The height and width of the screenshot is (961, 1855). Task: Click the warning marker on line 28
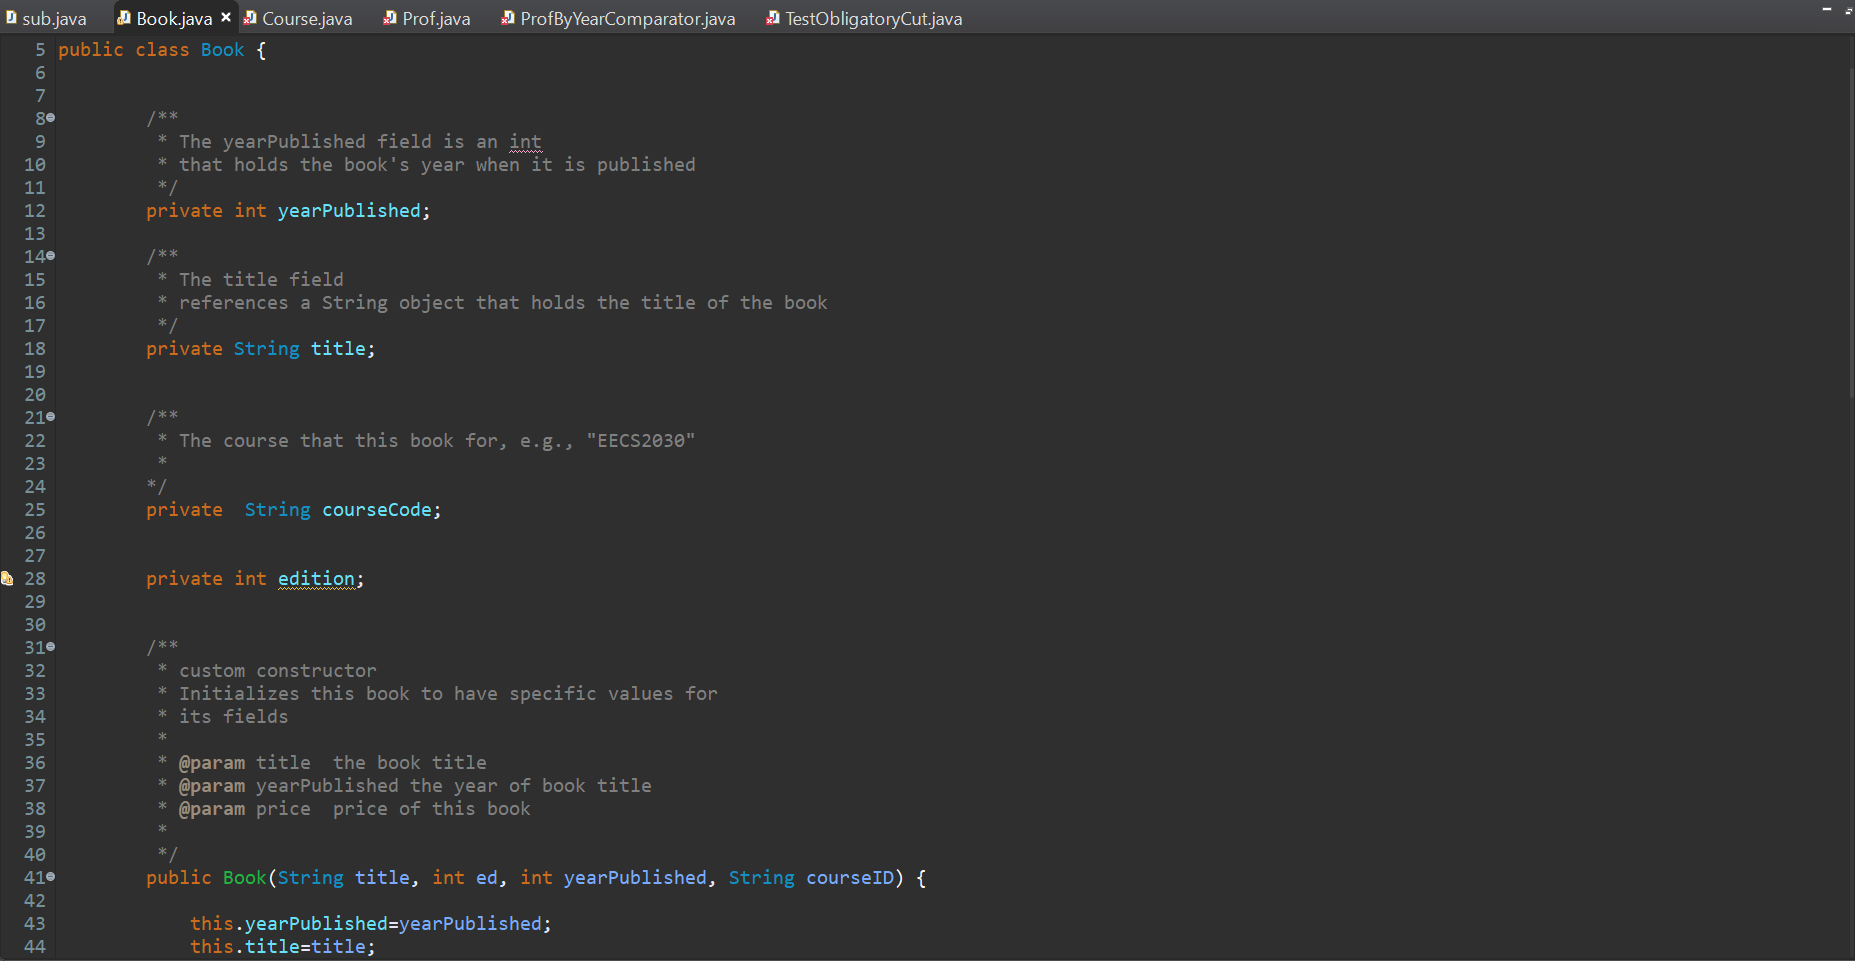tap(7, 578)
